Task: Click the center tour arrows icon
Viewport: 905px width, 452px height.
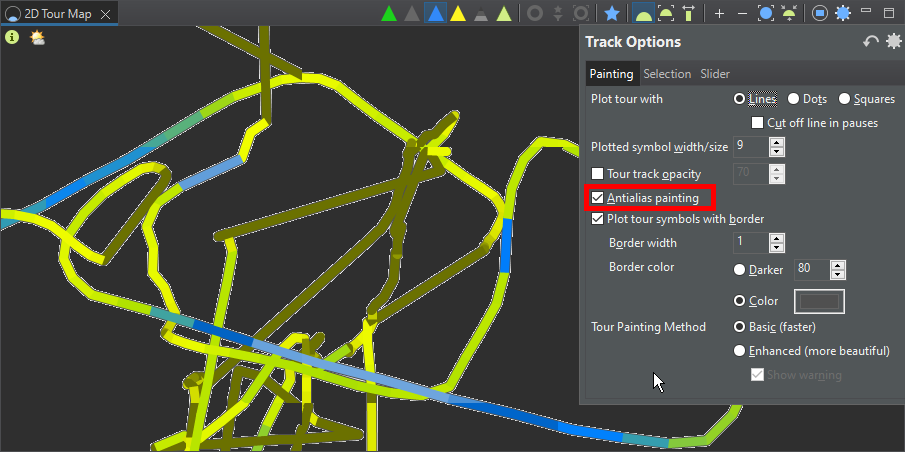Action: (x=788, y=13)
